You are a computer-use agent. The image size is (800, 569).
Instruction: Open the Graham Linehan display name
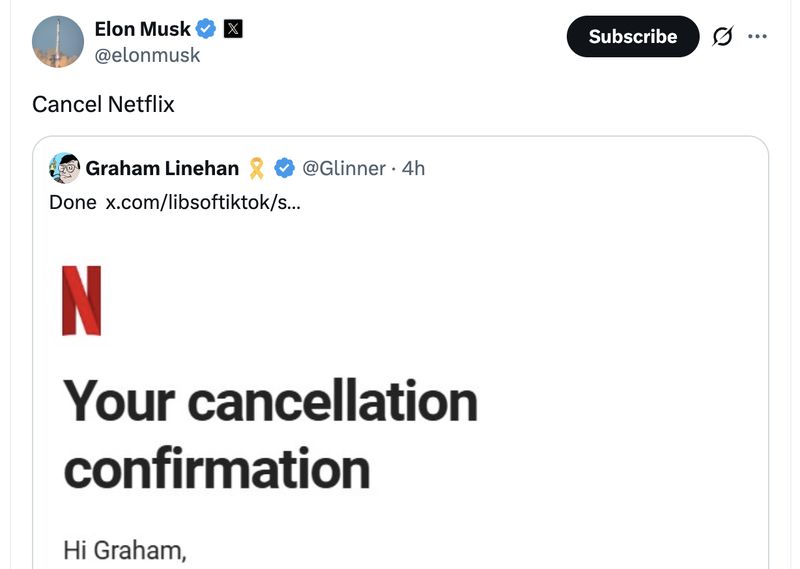162,168
